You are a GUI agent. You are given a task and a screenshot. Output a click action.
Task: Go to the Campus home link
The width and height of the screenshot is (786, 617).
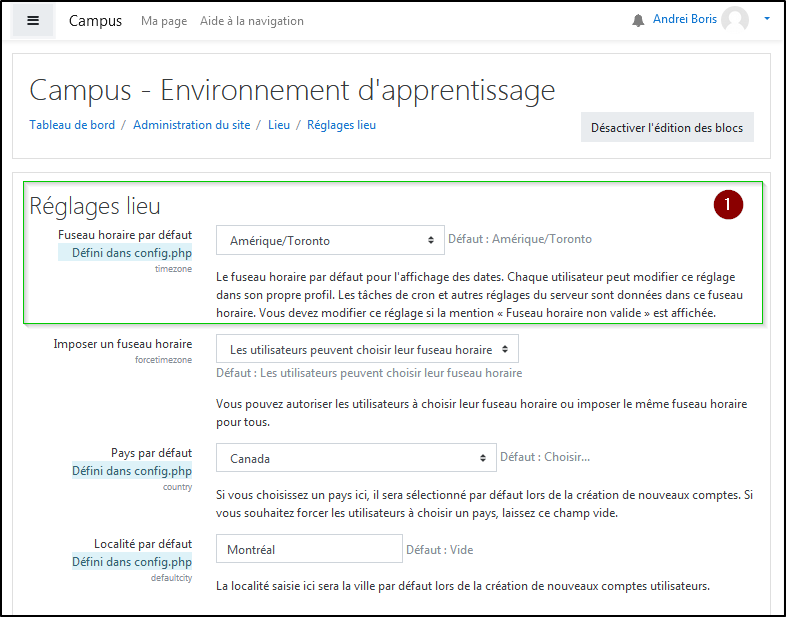click(95, 21)
